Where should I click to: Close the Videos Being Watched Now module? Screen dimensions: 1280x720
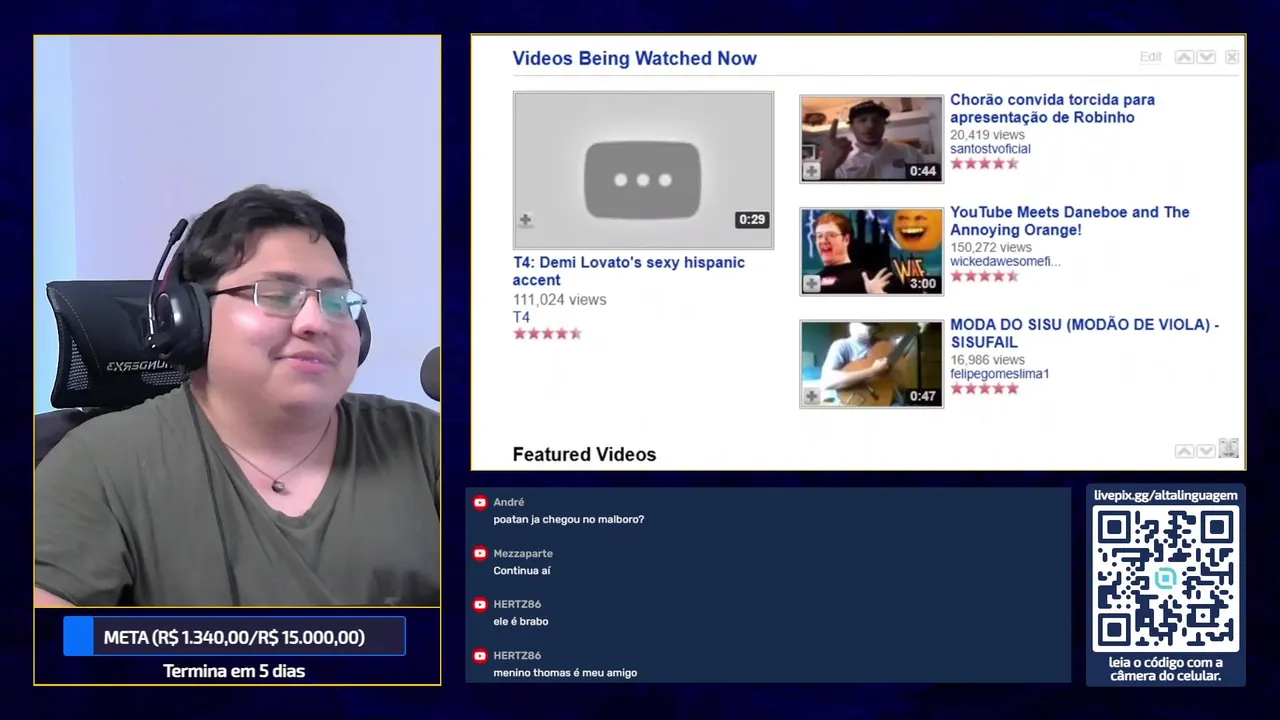click(1232, 57)
